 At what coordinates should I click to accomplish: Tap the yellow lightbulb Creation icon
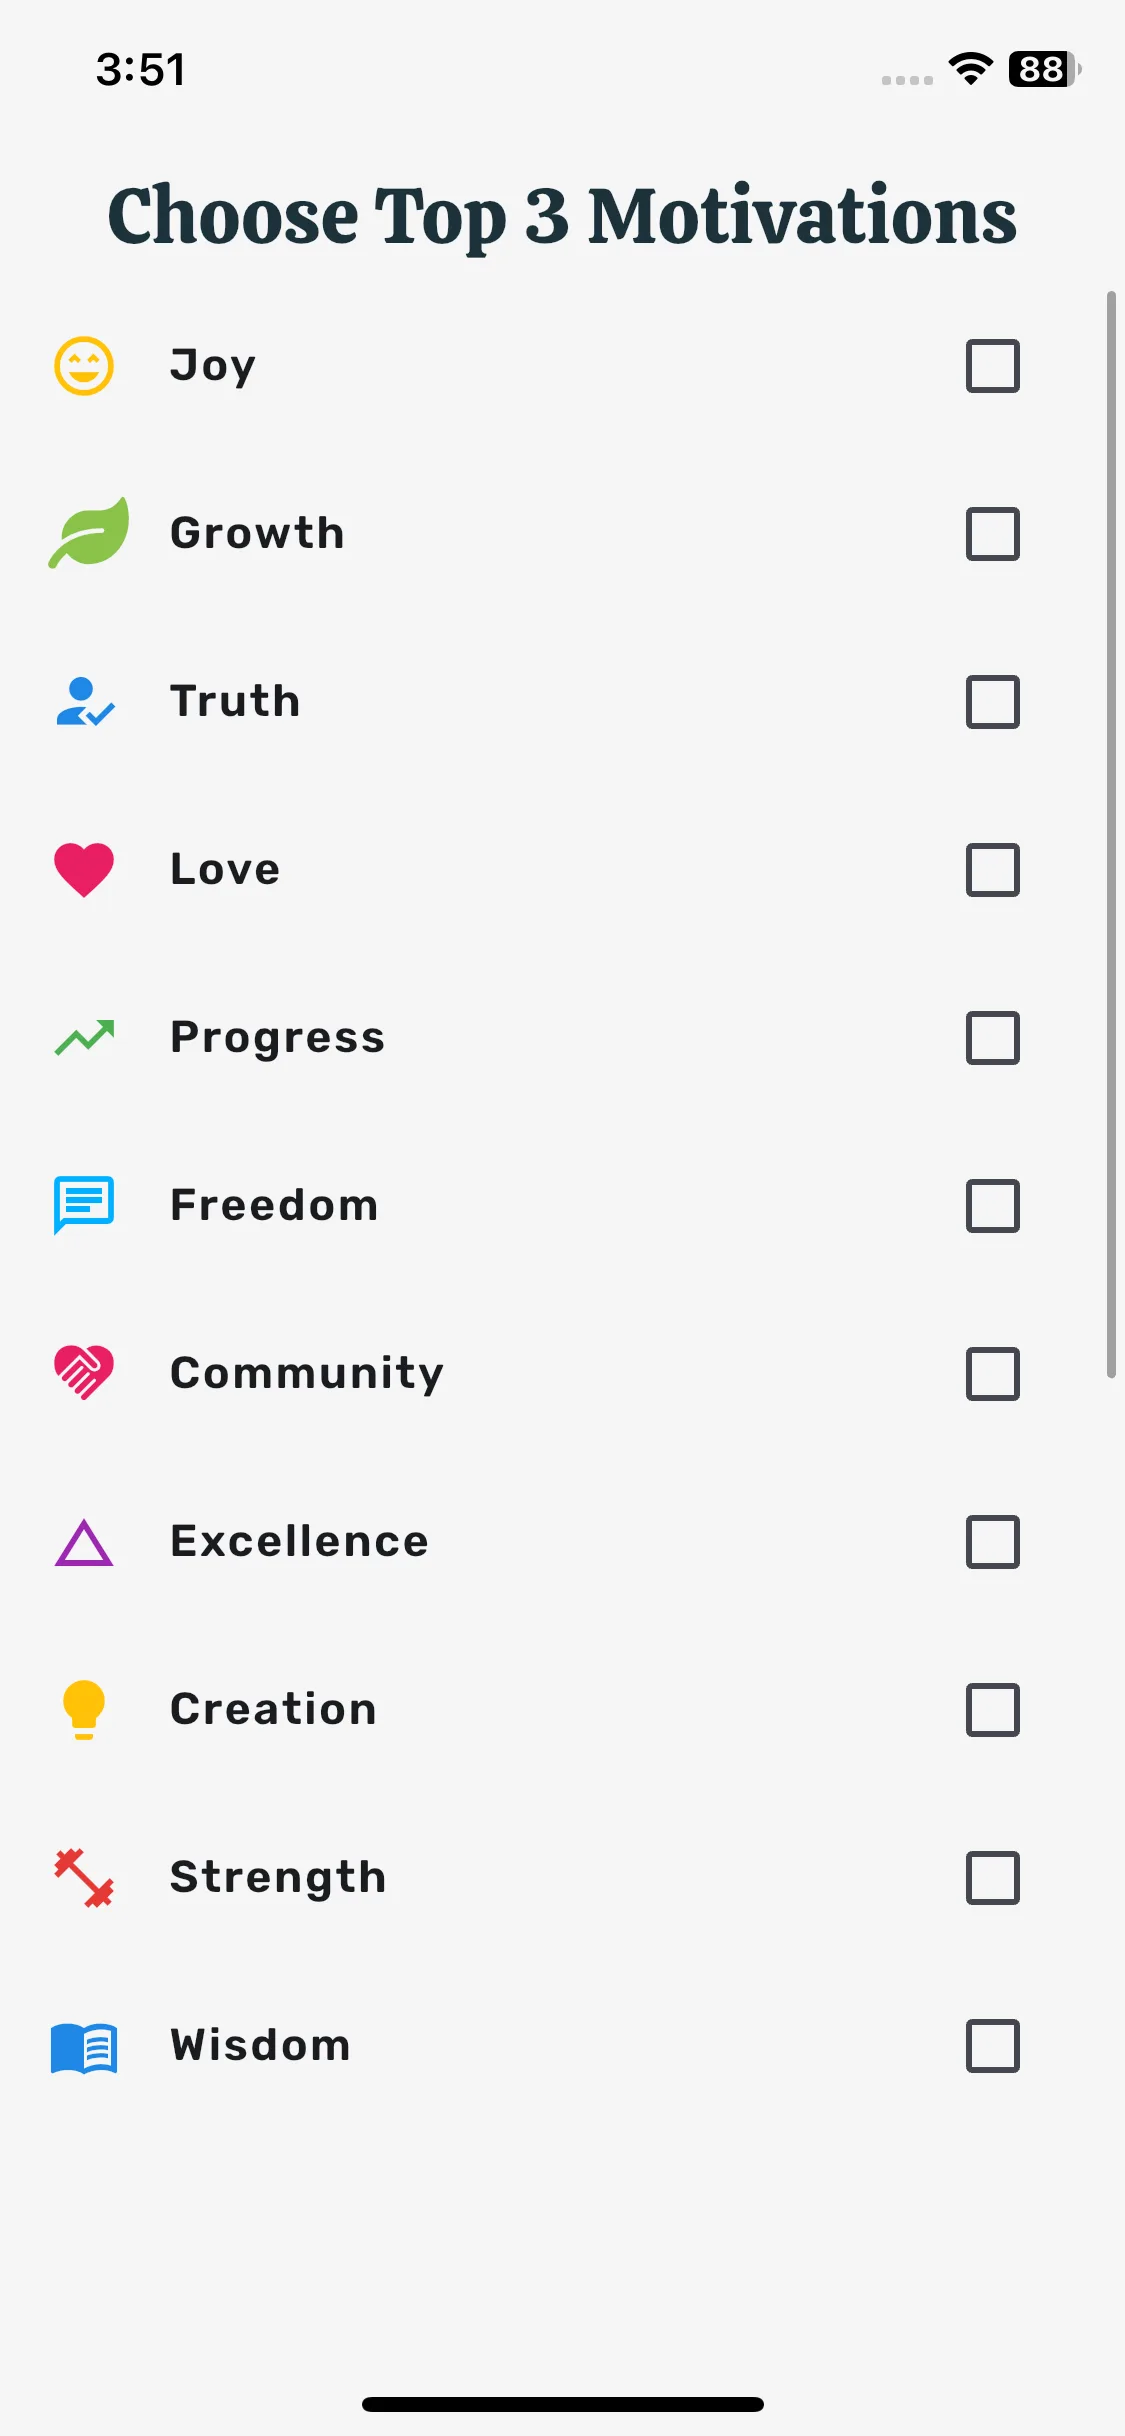(84, 1710)
